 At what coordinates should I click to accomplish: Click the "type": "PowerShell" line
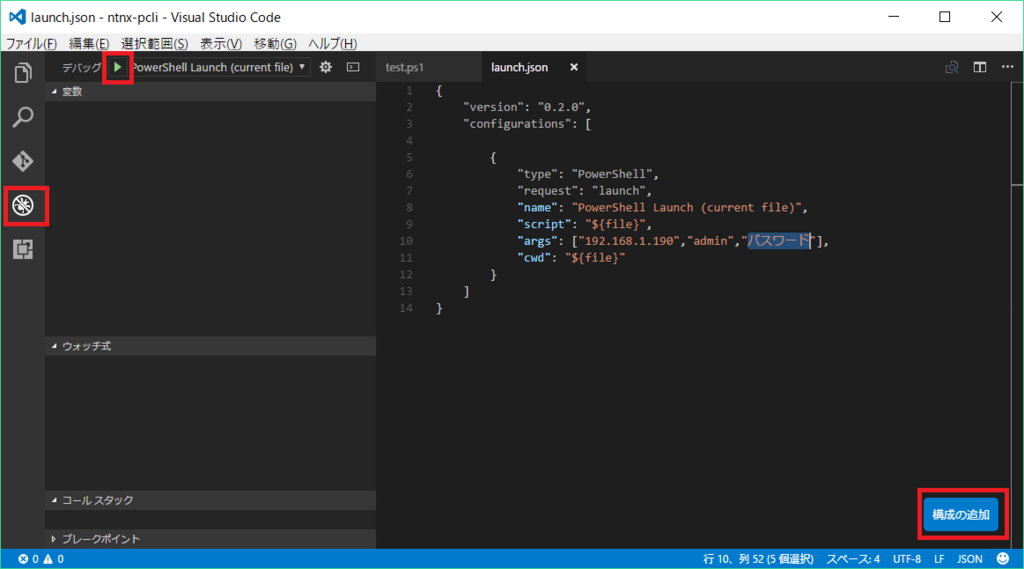(588, 174)
